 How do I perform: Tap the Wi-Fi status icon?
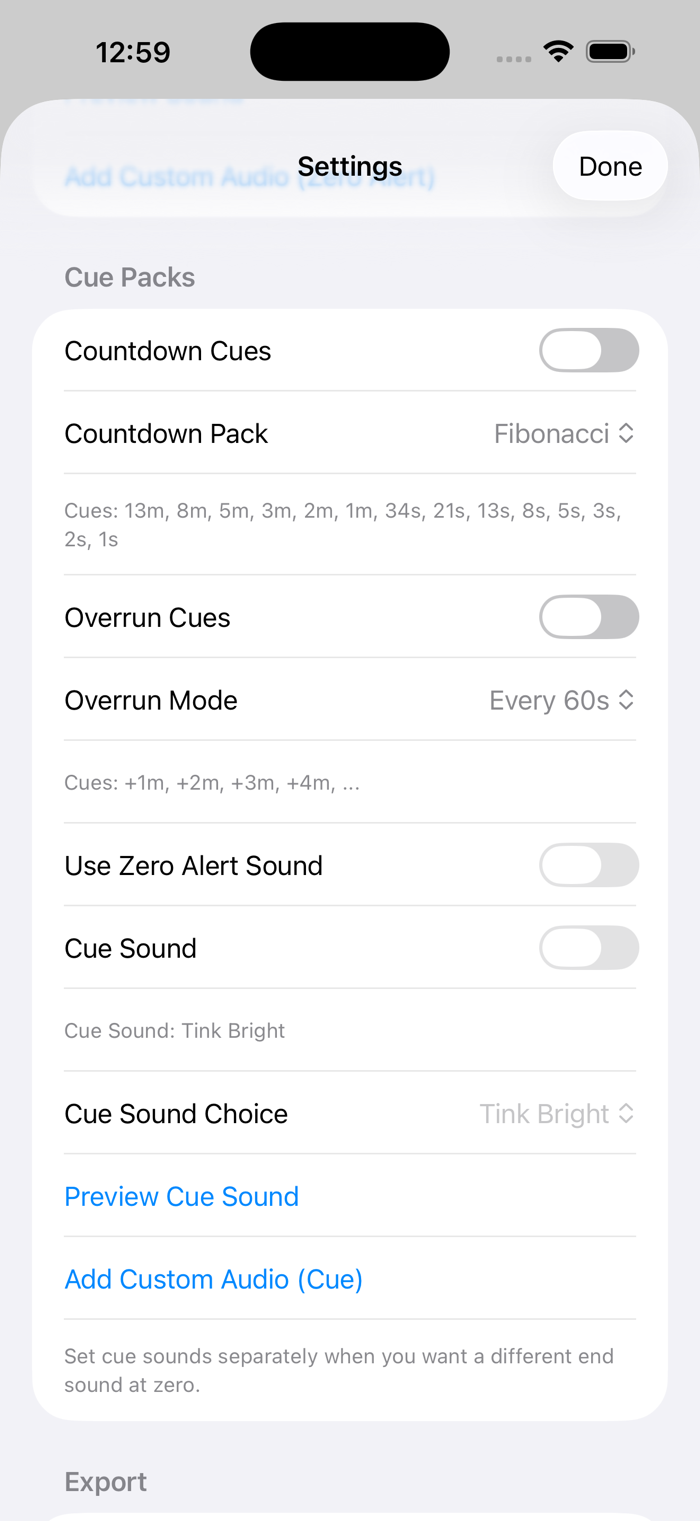click(x=557, y=51)
